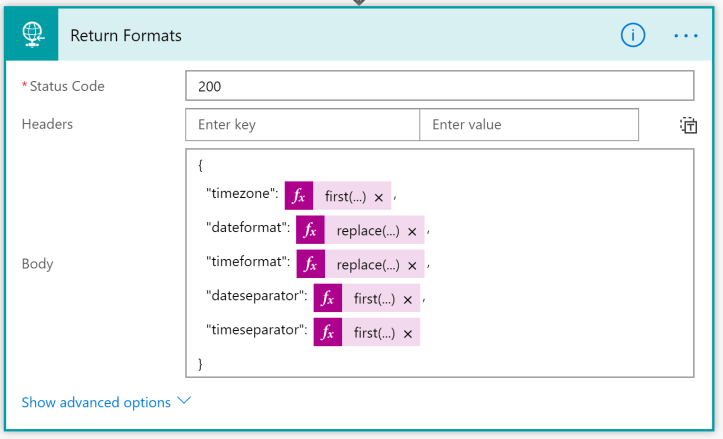Image resolution: width=723 pixels, height=439 pixels.
Task: Remove the timeformat replace(...) token
Action: [411, 265]
